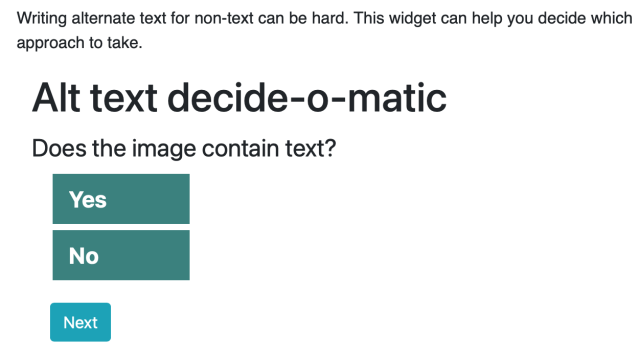Click the Next button
This screenshot has width=640, height=360.
[80, 322]
